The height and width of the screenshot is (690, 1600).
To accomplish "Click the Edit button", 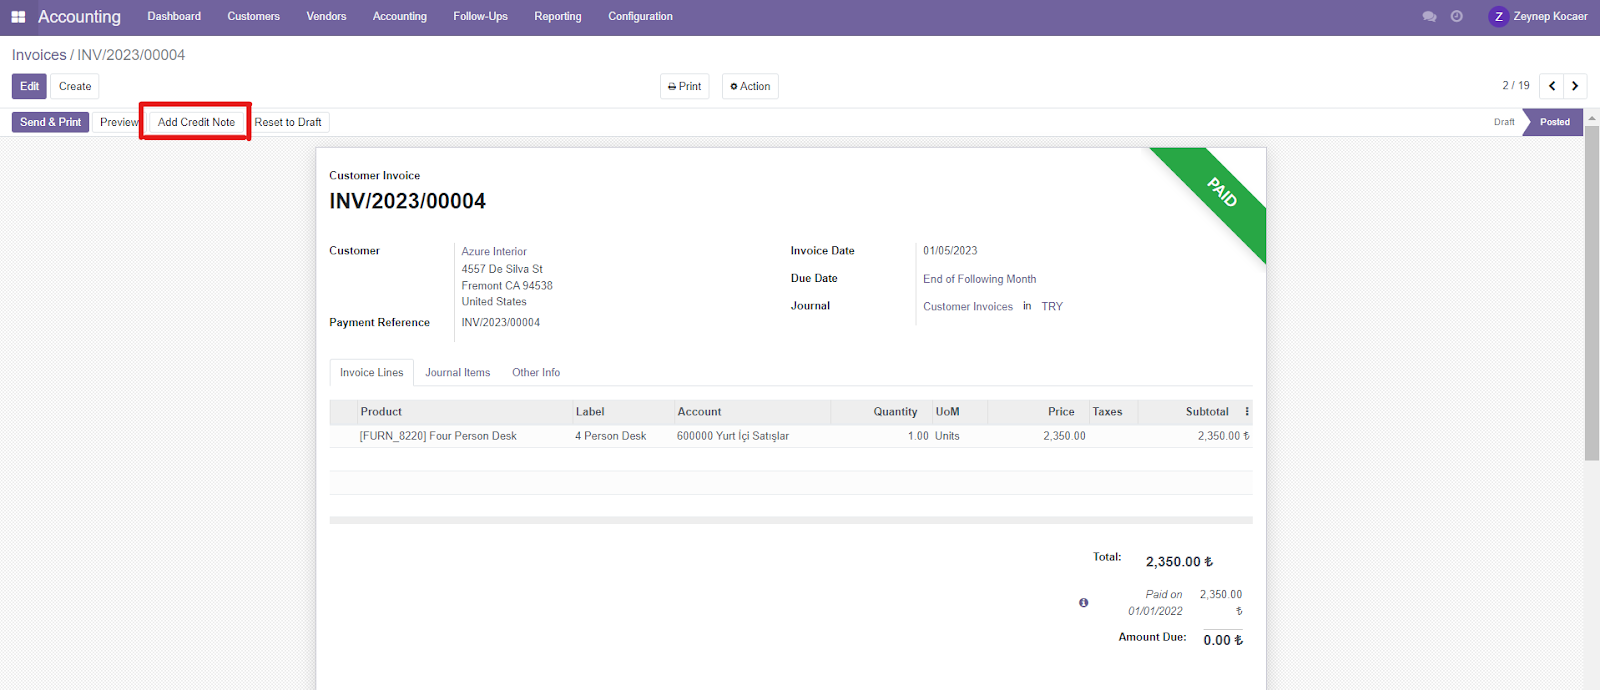I will tap(29, 86).
